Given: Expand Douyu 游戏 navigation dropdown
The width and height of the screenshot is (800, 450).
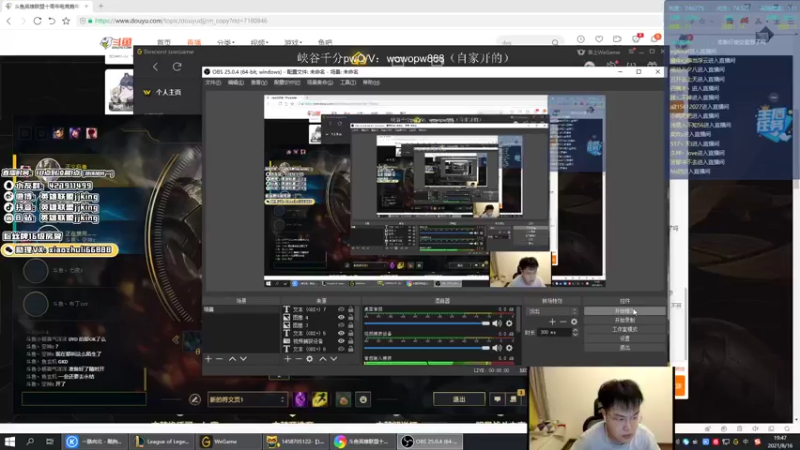Looking at the screenshot, I should click(293, 42).
